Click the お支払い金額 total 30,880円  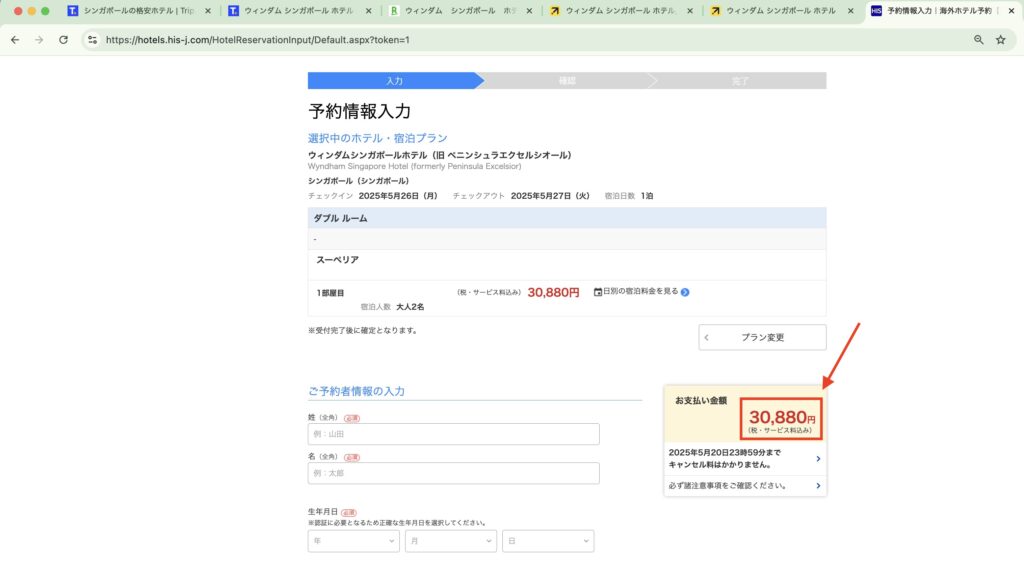pos(781,418)
